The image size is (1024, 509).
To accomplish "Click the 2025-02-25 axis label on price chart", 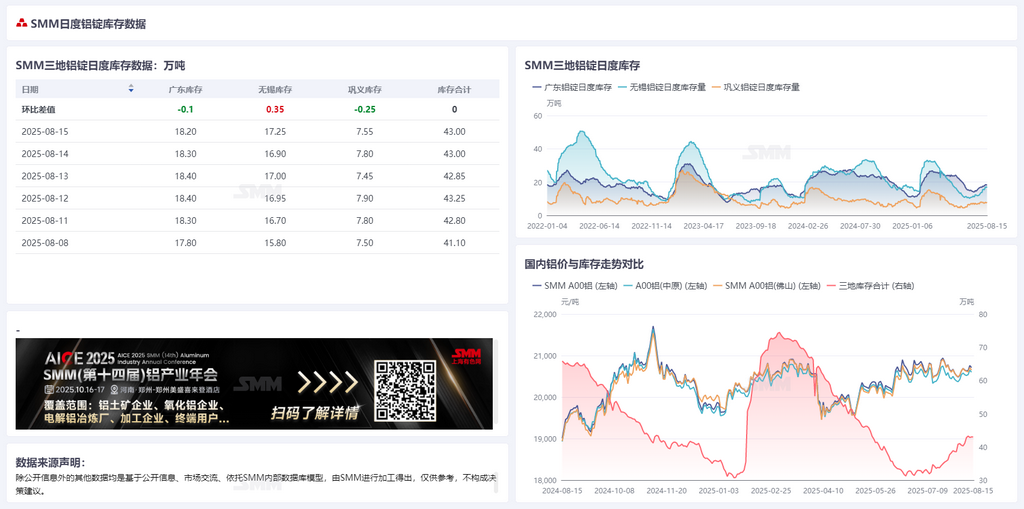I will (770, 490).
